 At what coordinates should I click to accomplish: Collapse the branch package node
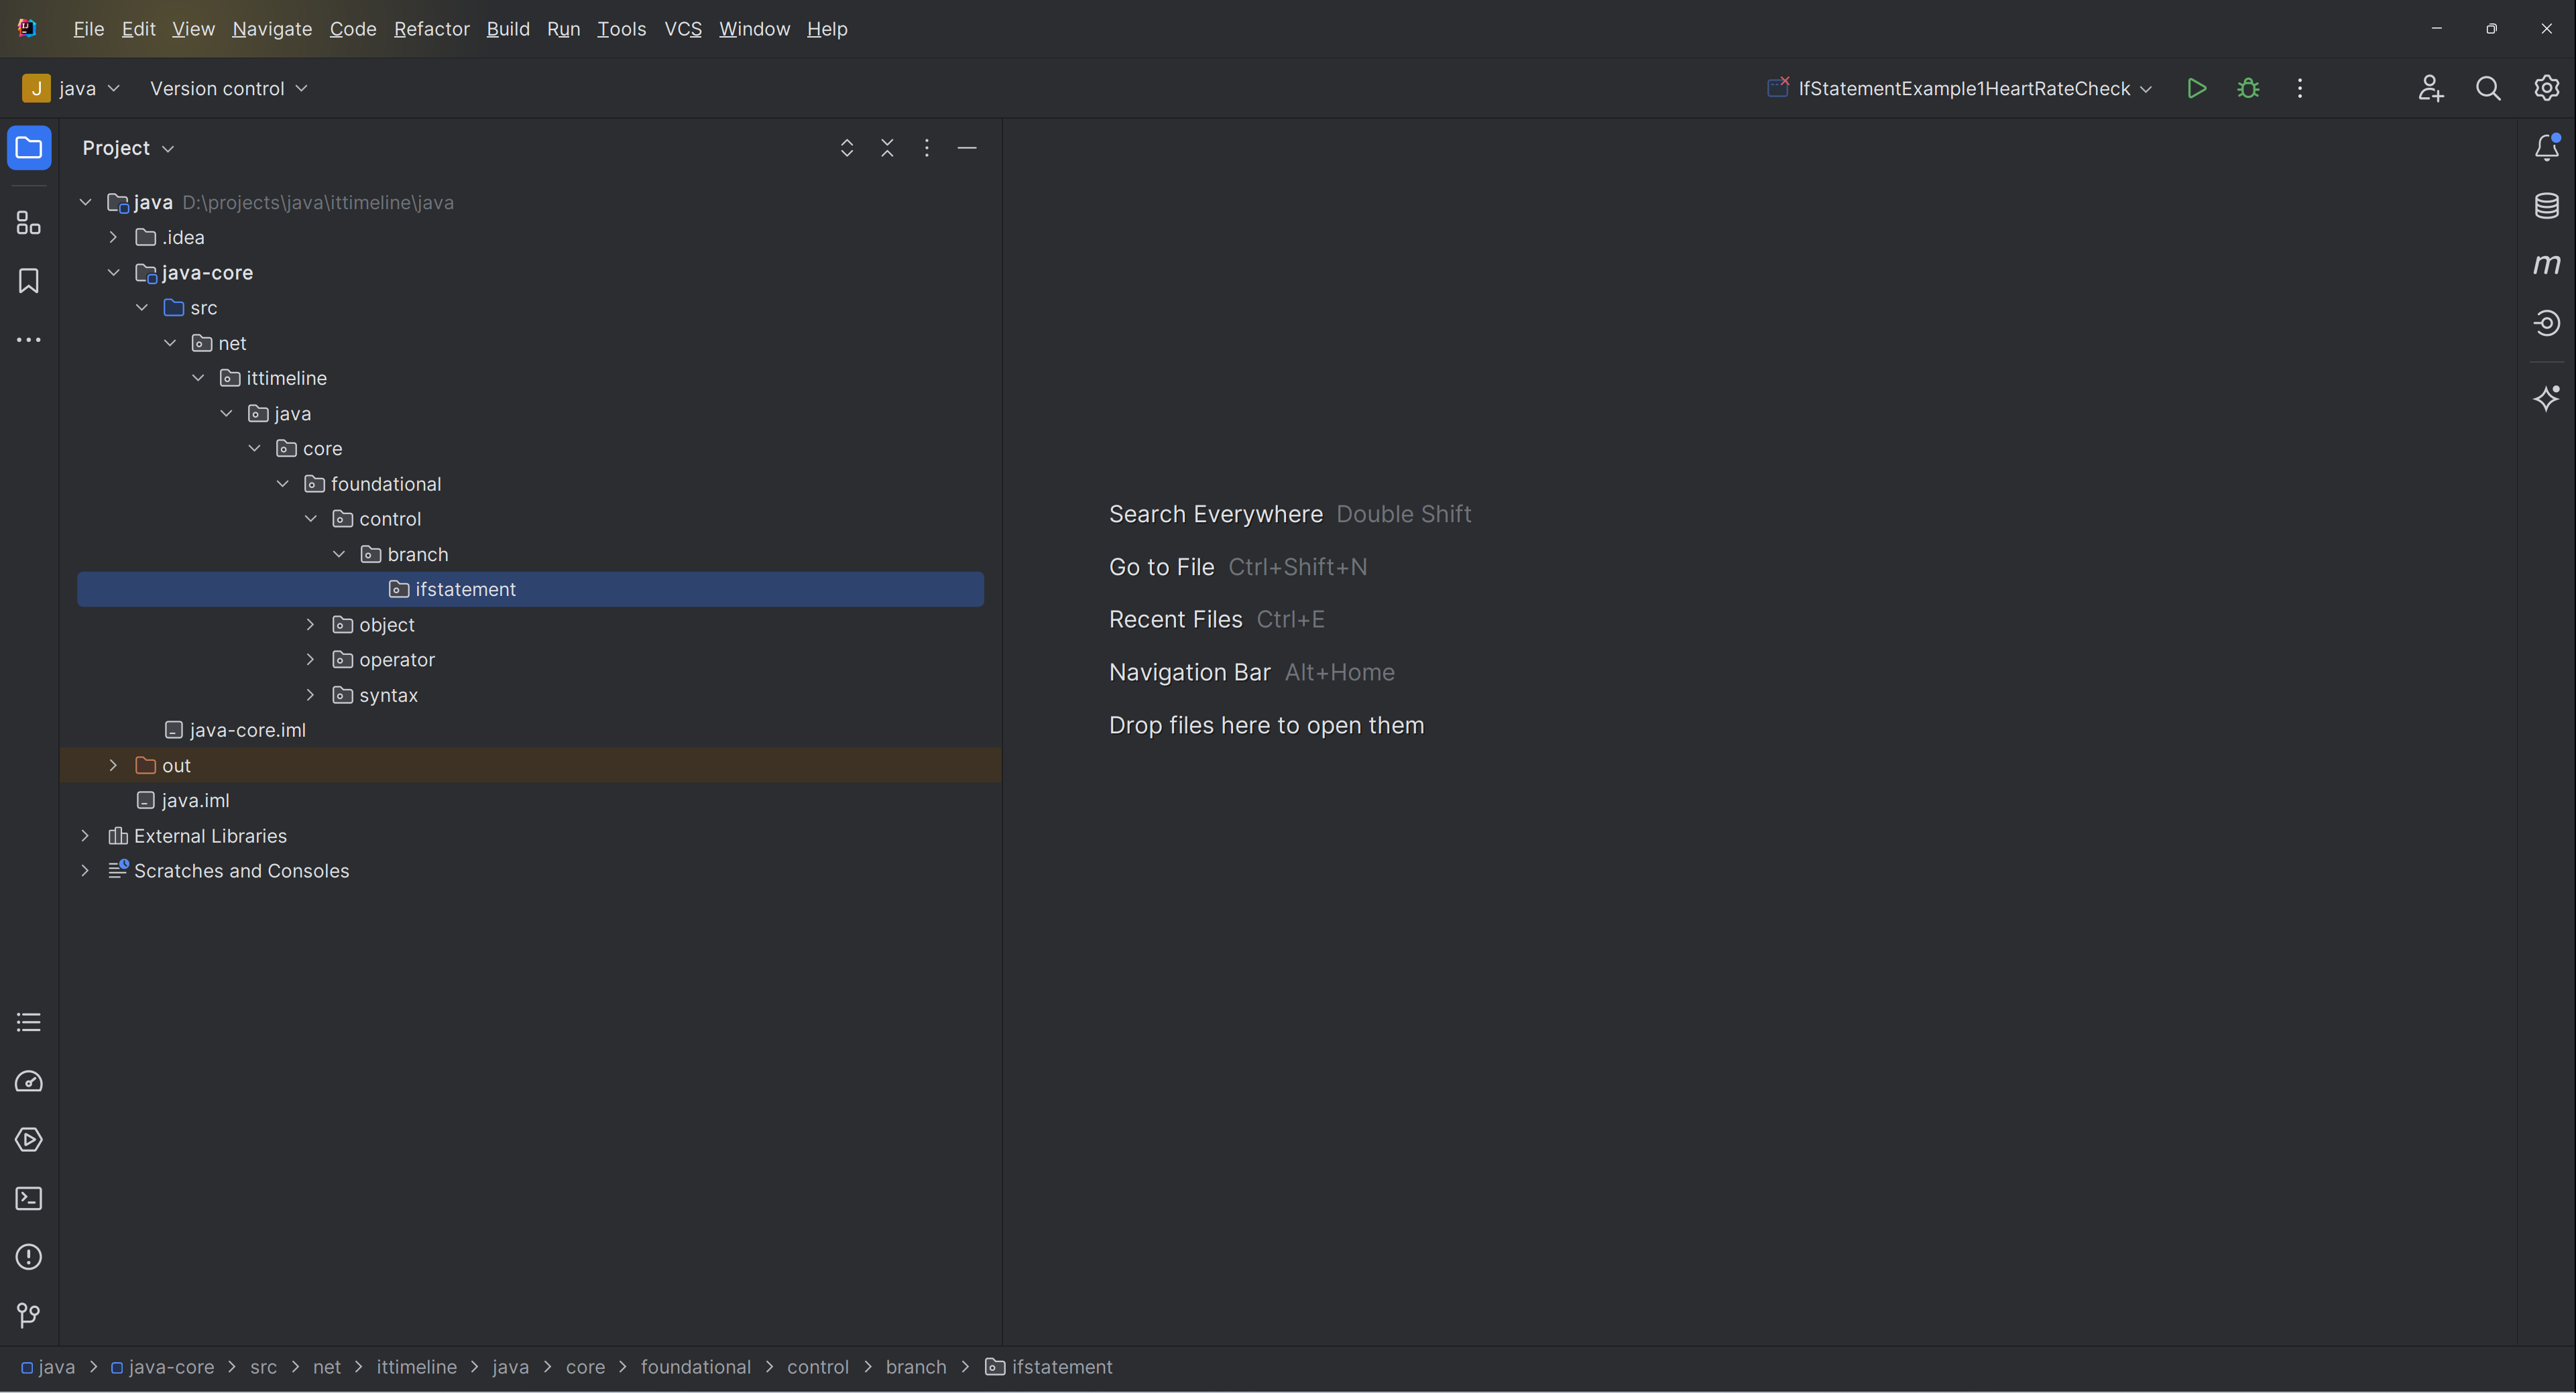pyautogui.click(x=338, y=555)
